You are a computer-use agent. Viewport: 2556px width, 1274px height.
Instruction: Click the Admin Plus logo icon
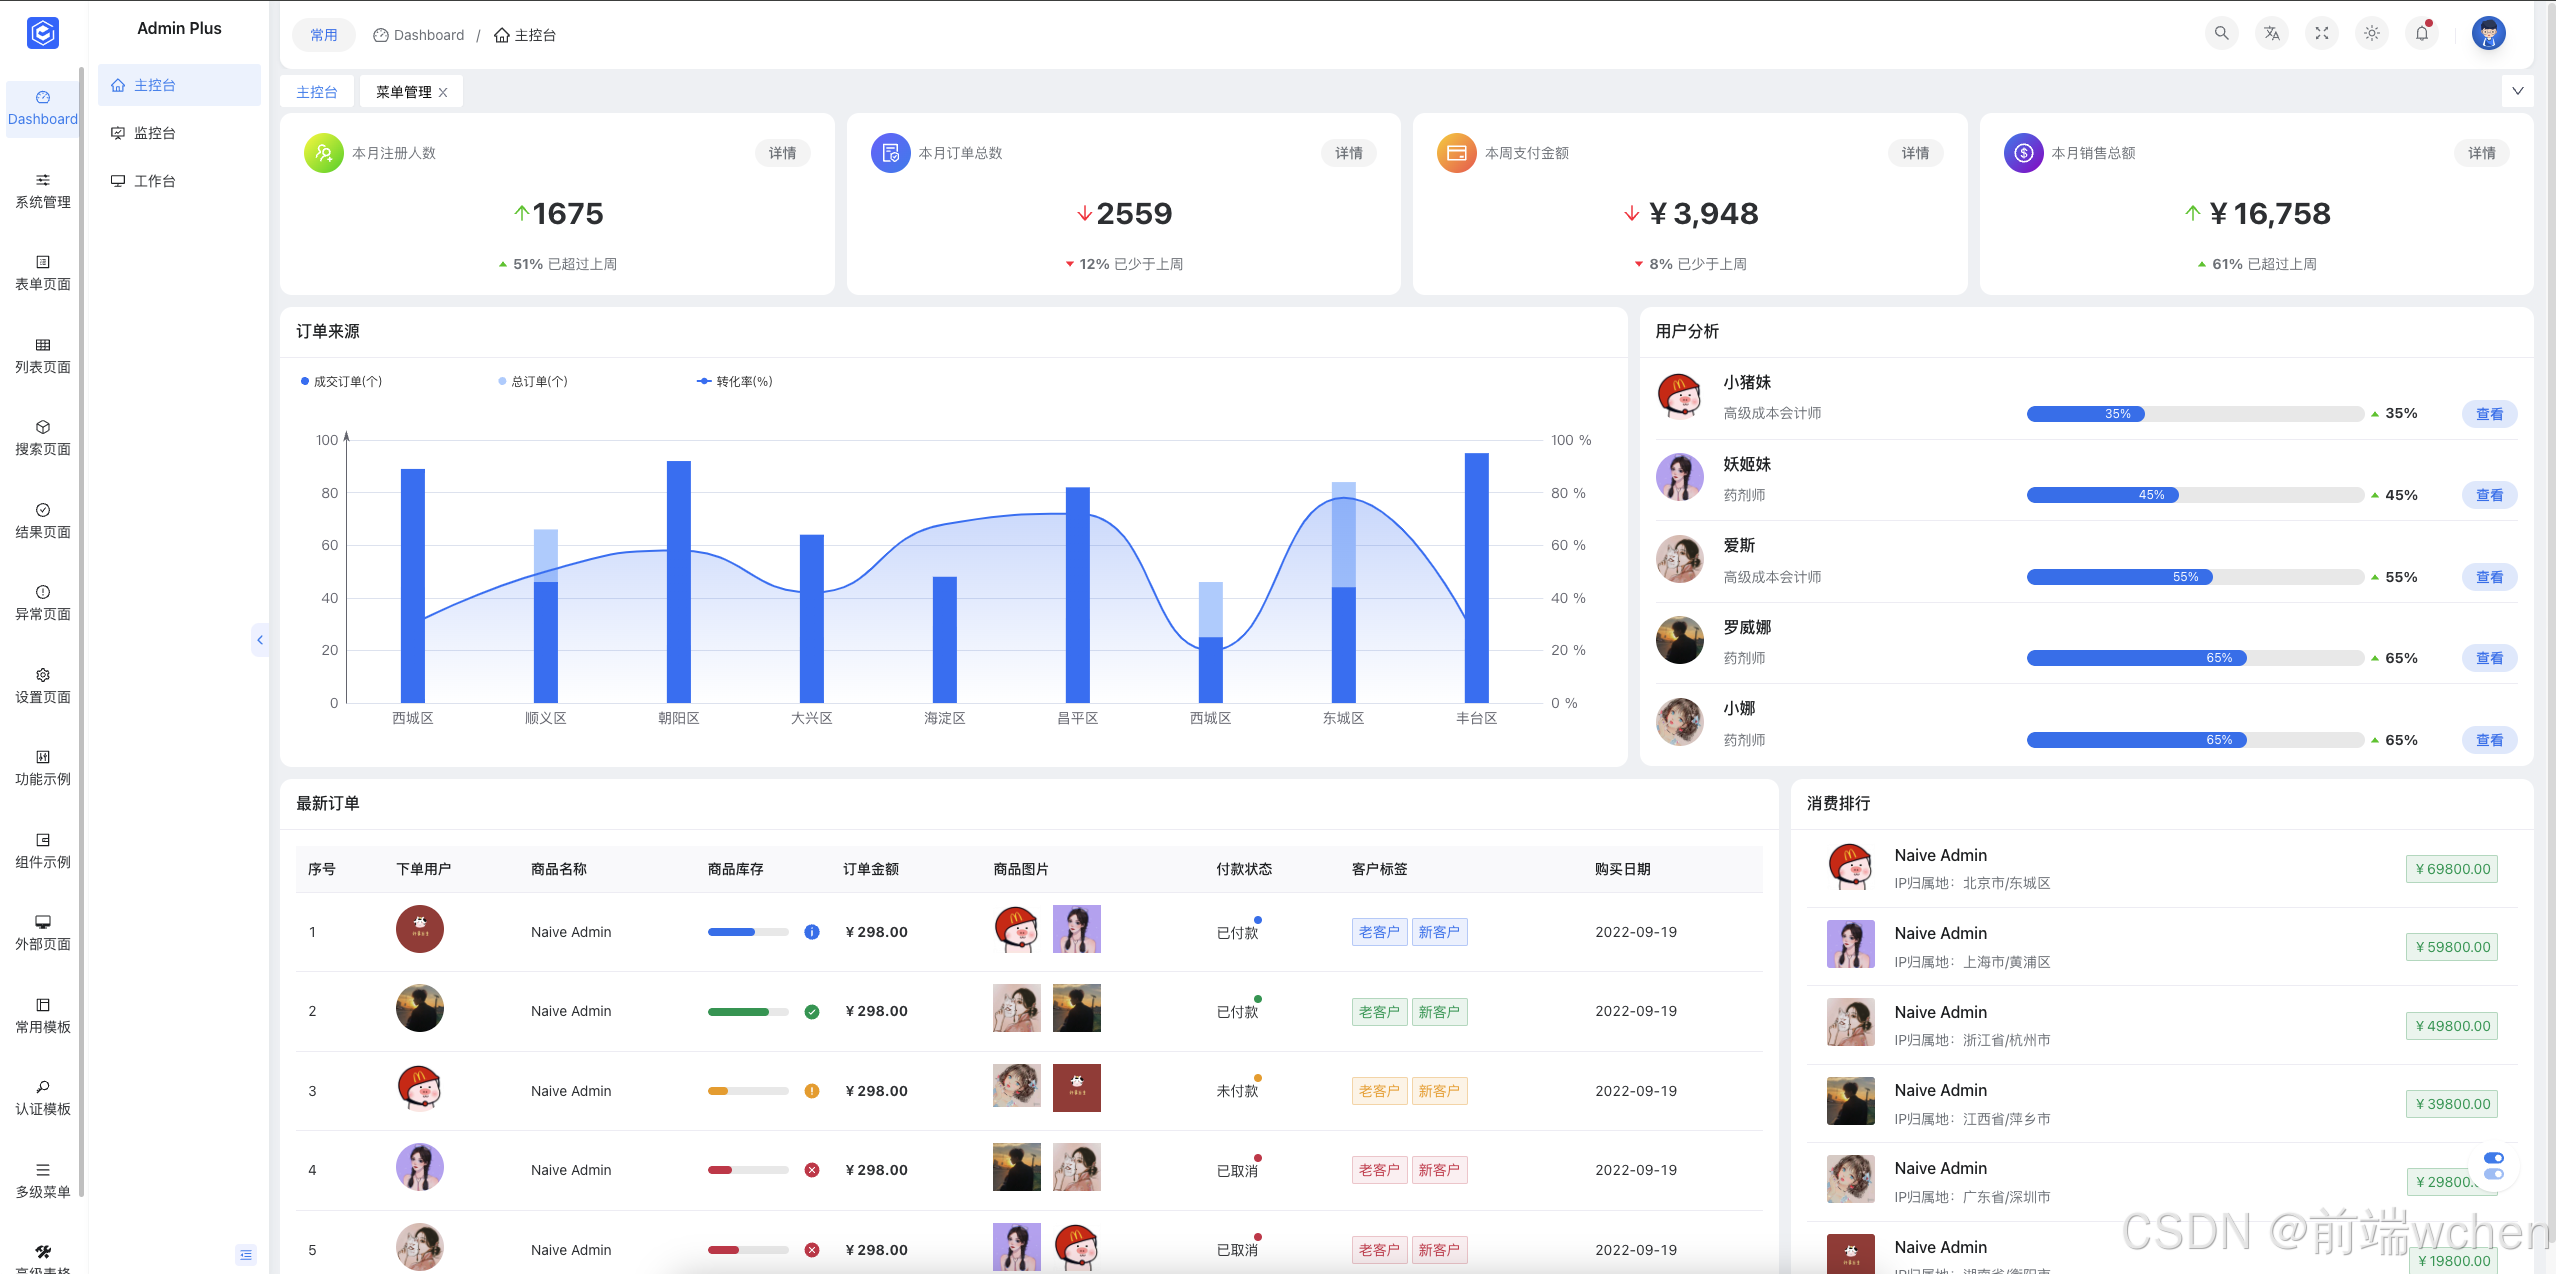(x=43, y=33)
